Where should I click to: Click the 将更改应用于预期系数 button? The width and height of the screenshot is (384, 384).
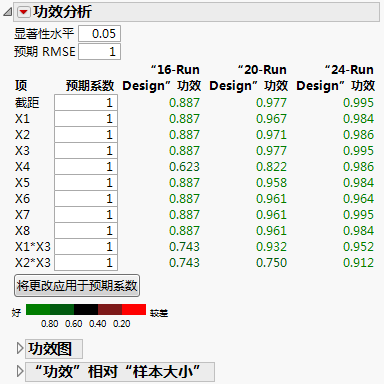coord(77,286)
